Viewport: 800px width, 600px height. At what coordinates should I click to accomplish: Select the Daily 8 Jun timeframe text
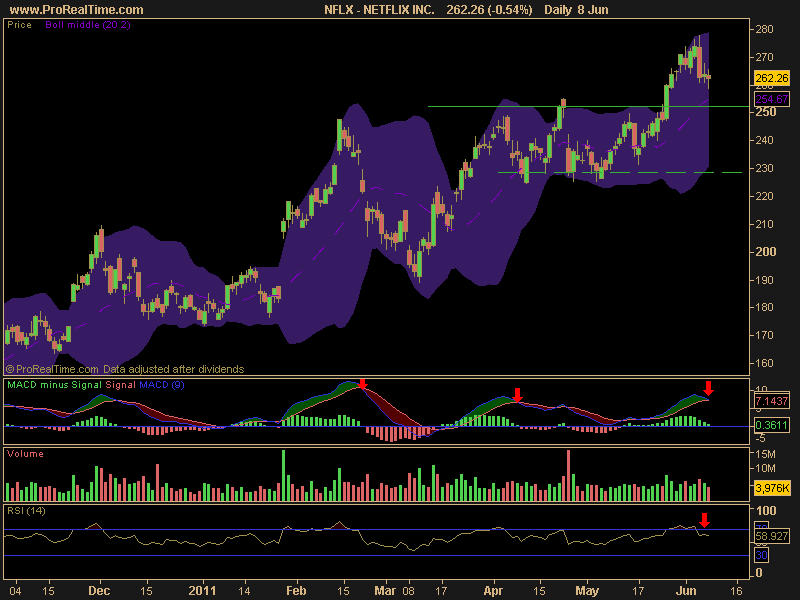tap(576, 10)
